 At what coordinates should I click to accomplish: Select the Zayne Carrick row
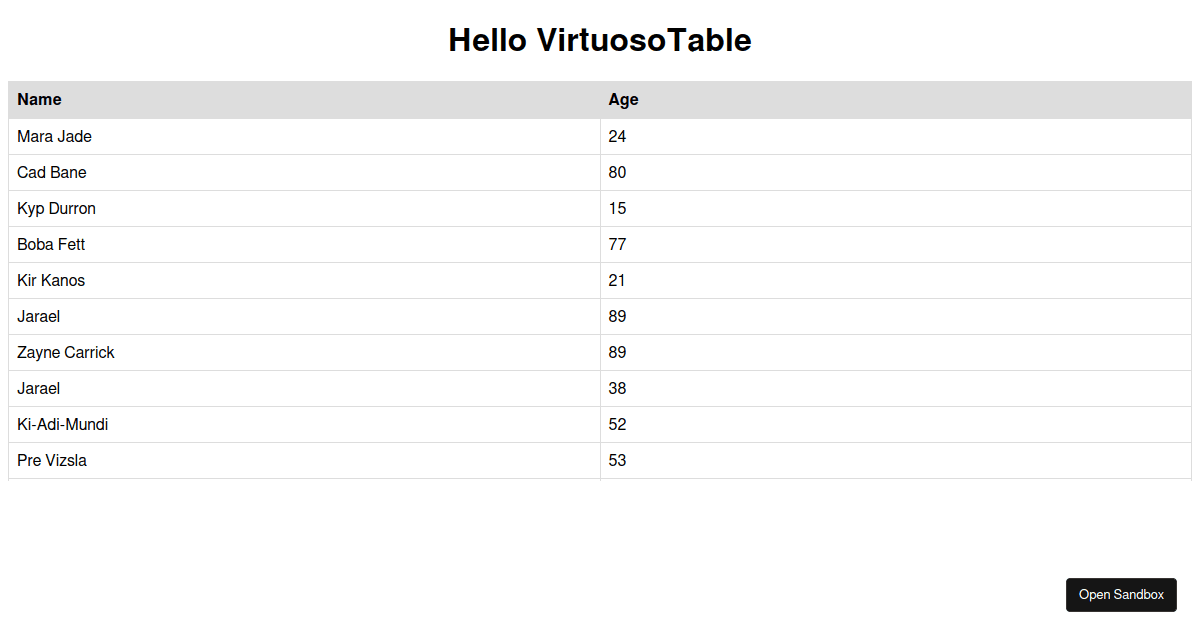coord(300,352)
